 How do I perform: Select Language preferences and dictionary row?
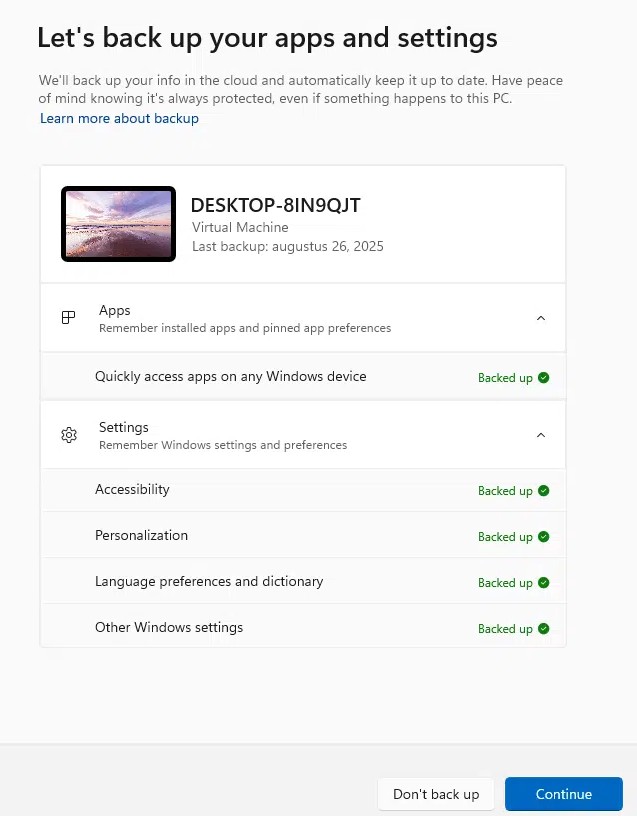[x=209, y=581]
